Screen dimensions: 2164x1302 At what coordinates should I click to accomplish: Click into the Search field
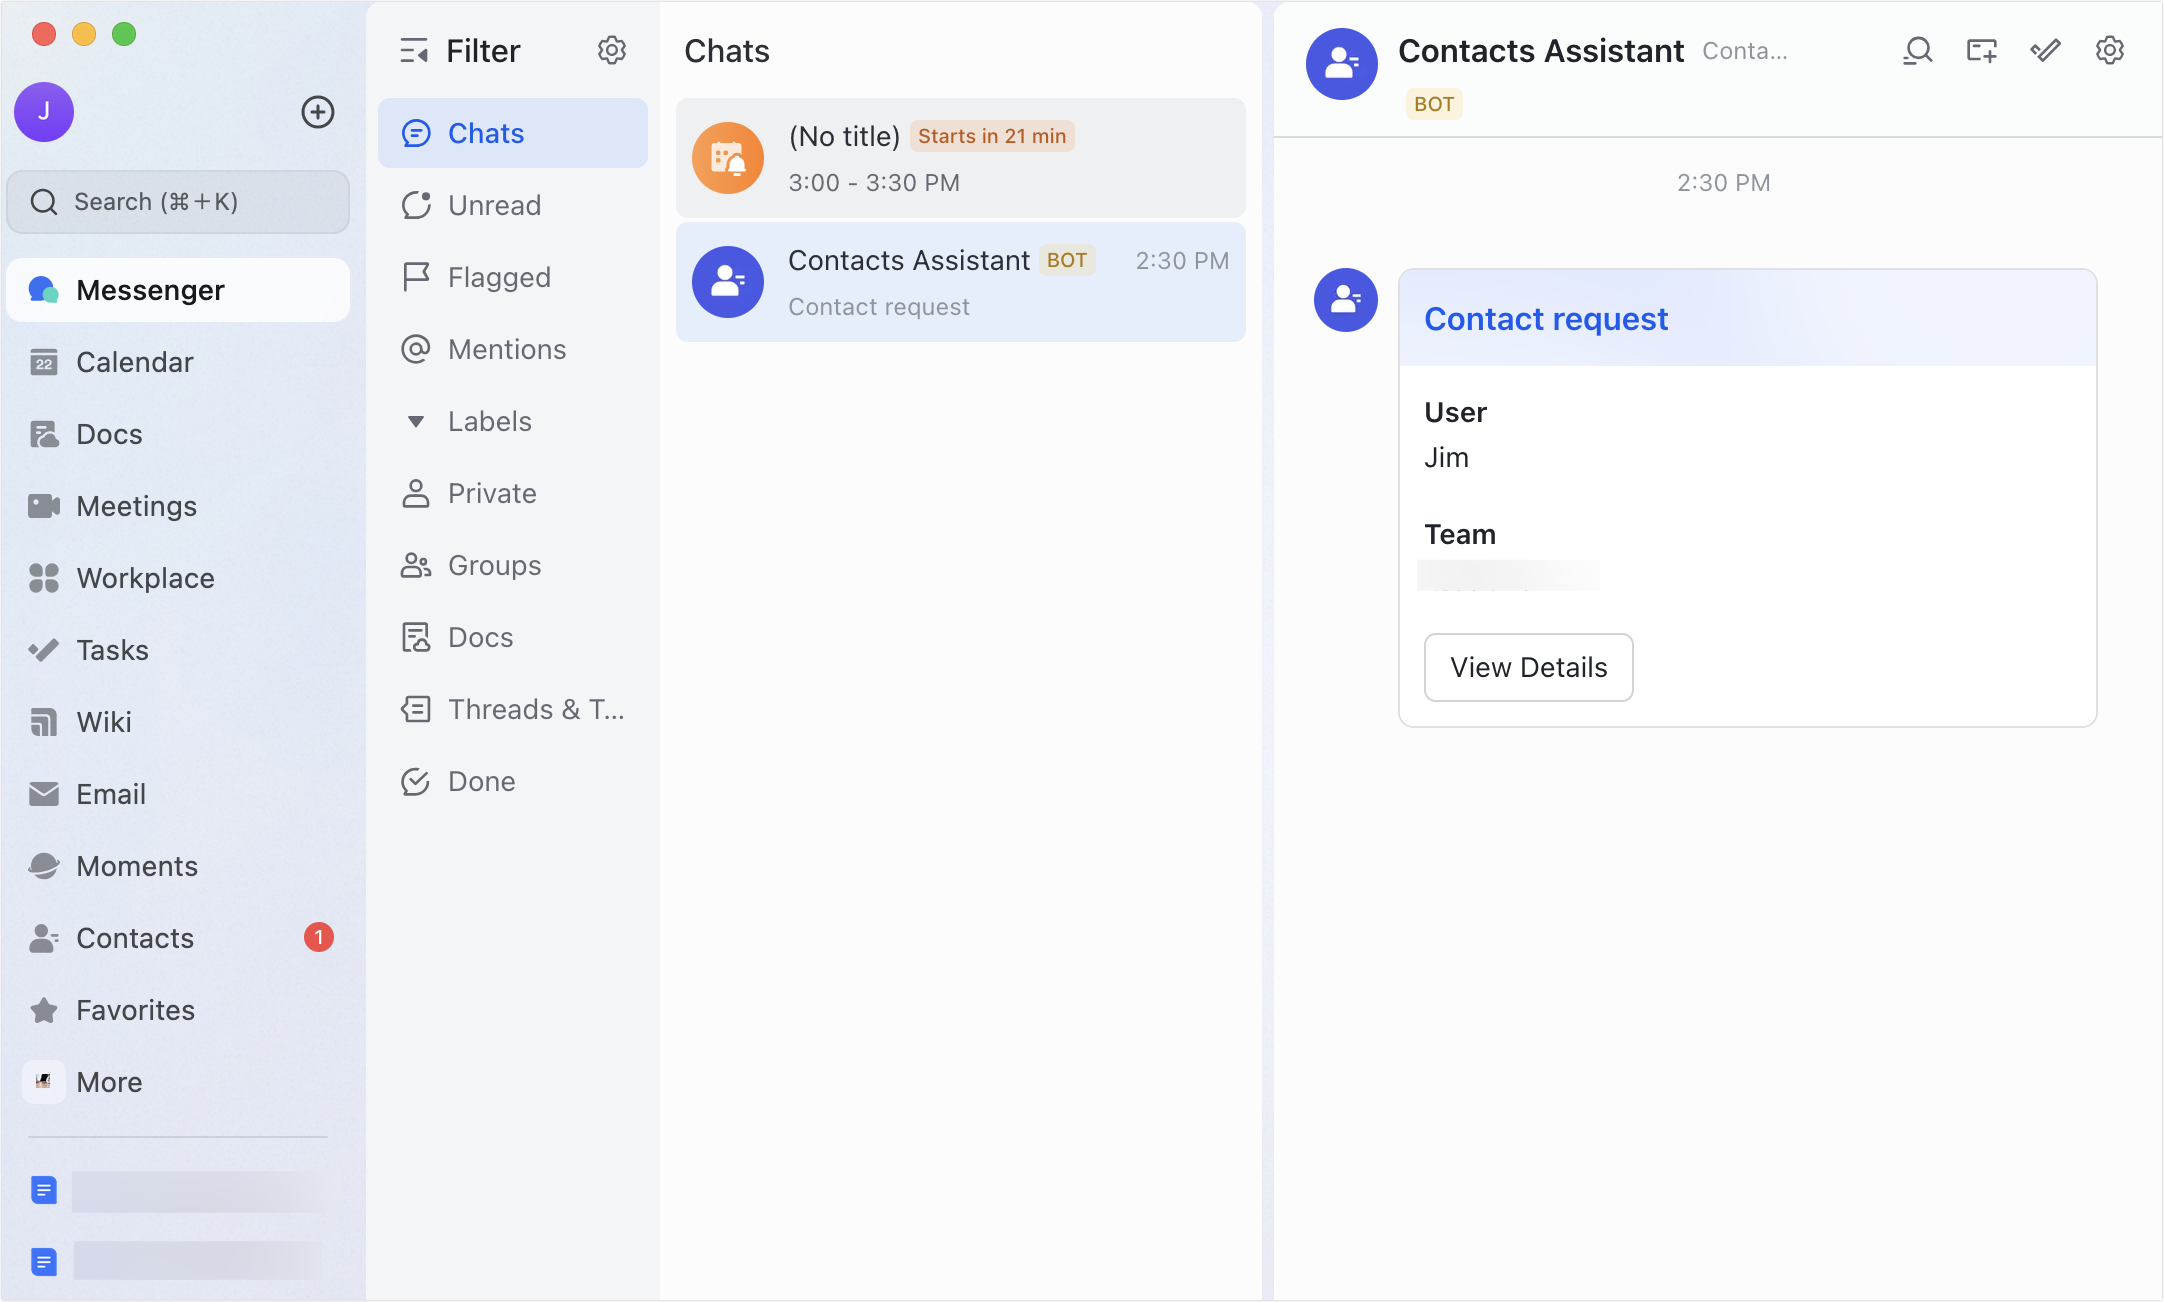(178, 201)
